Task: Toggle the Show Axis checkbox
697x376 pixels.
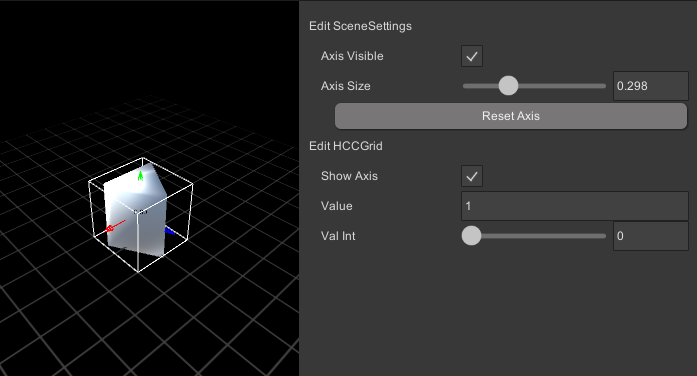Action: pos(472,176)
